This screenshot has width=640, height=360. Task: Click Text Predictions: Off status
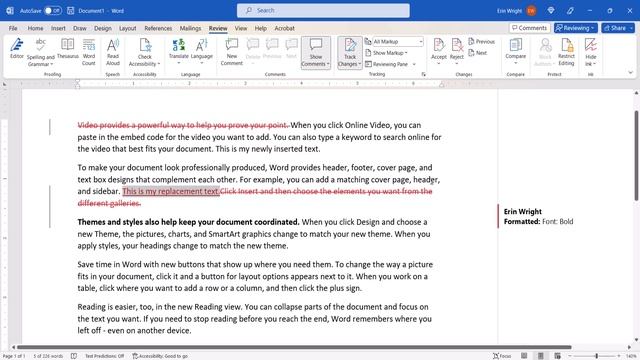click(104, 356)
